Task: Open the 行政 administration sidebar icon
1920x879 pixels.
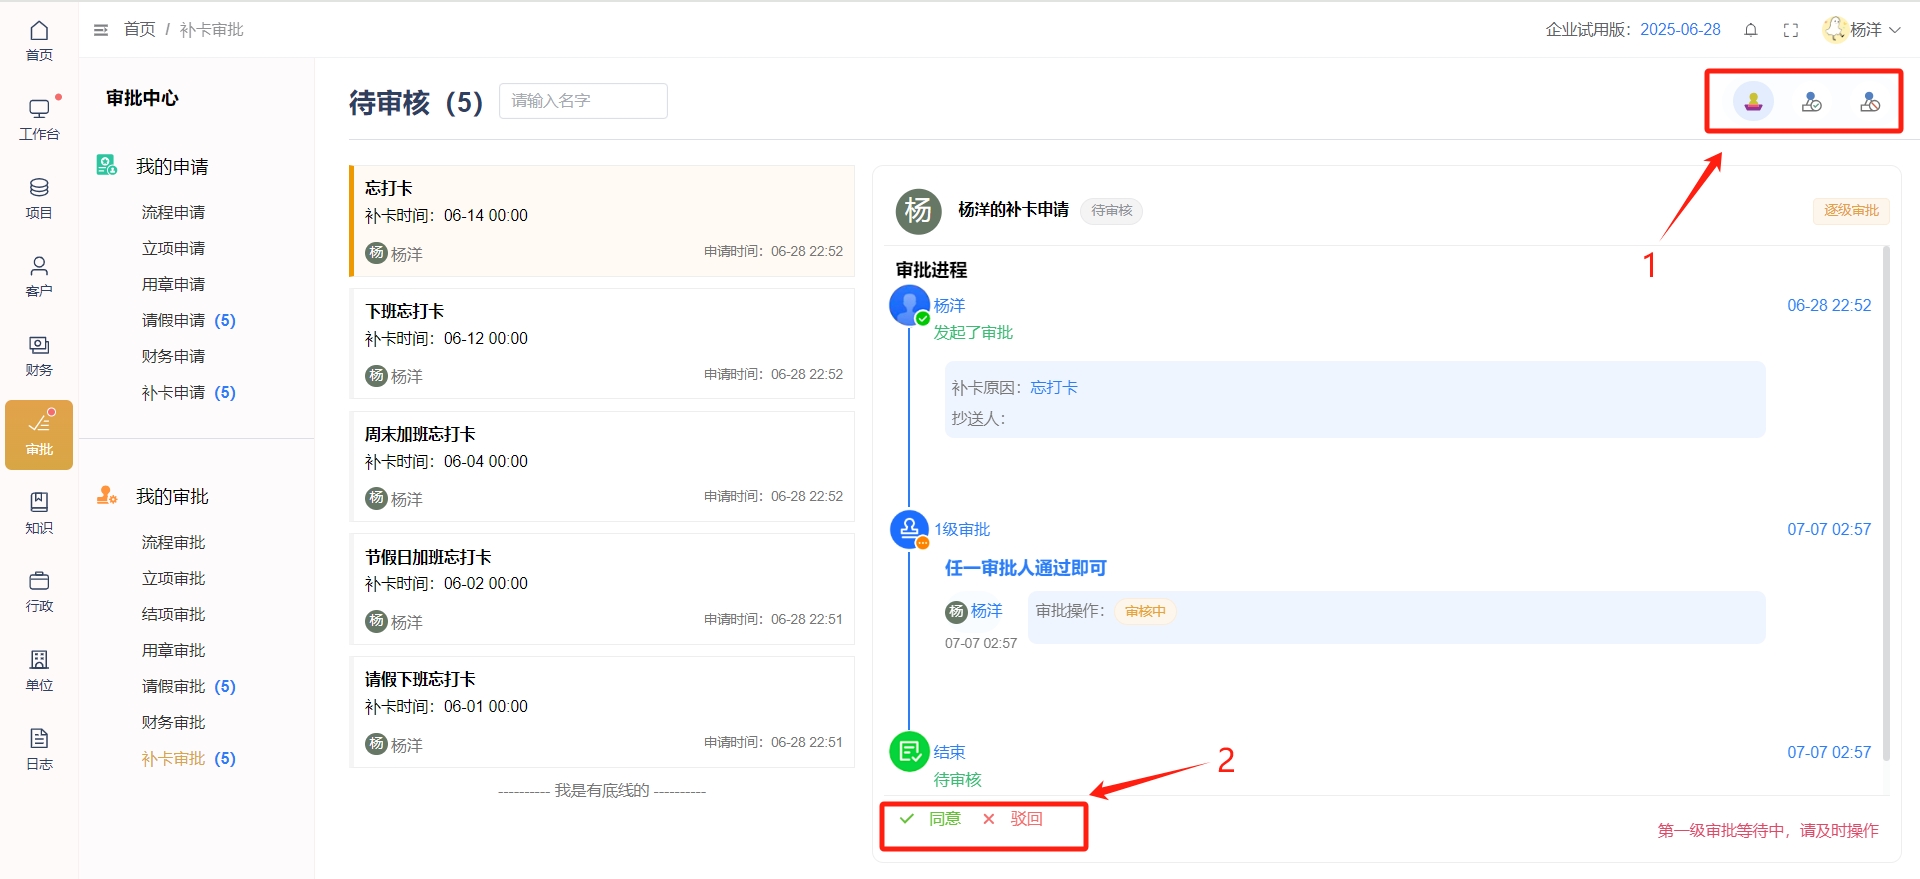Action: [x=39, y=592]
